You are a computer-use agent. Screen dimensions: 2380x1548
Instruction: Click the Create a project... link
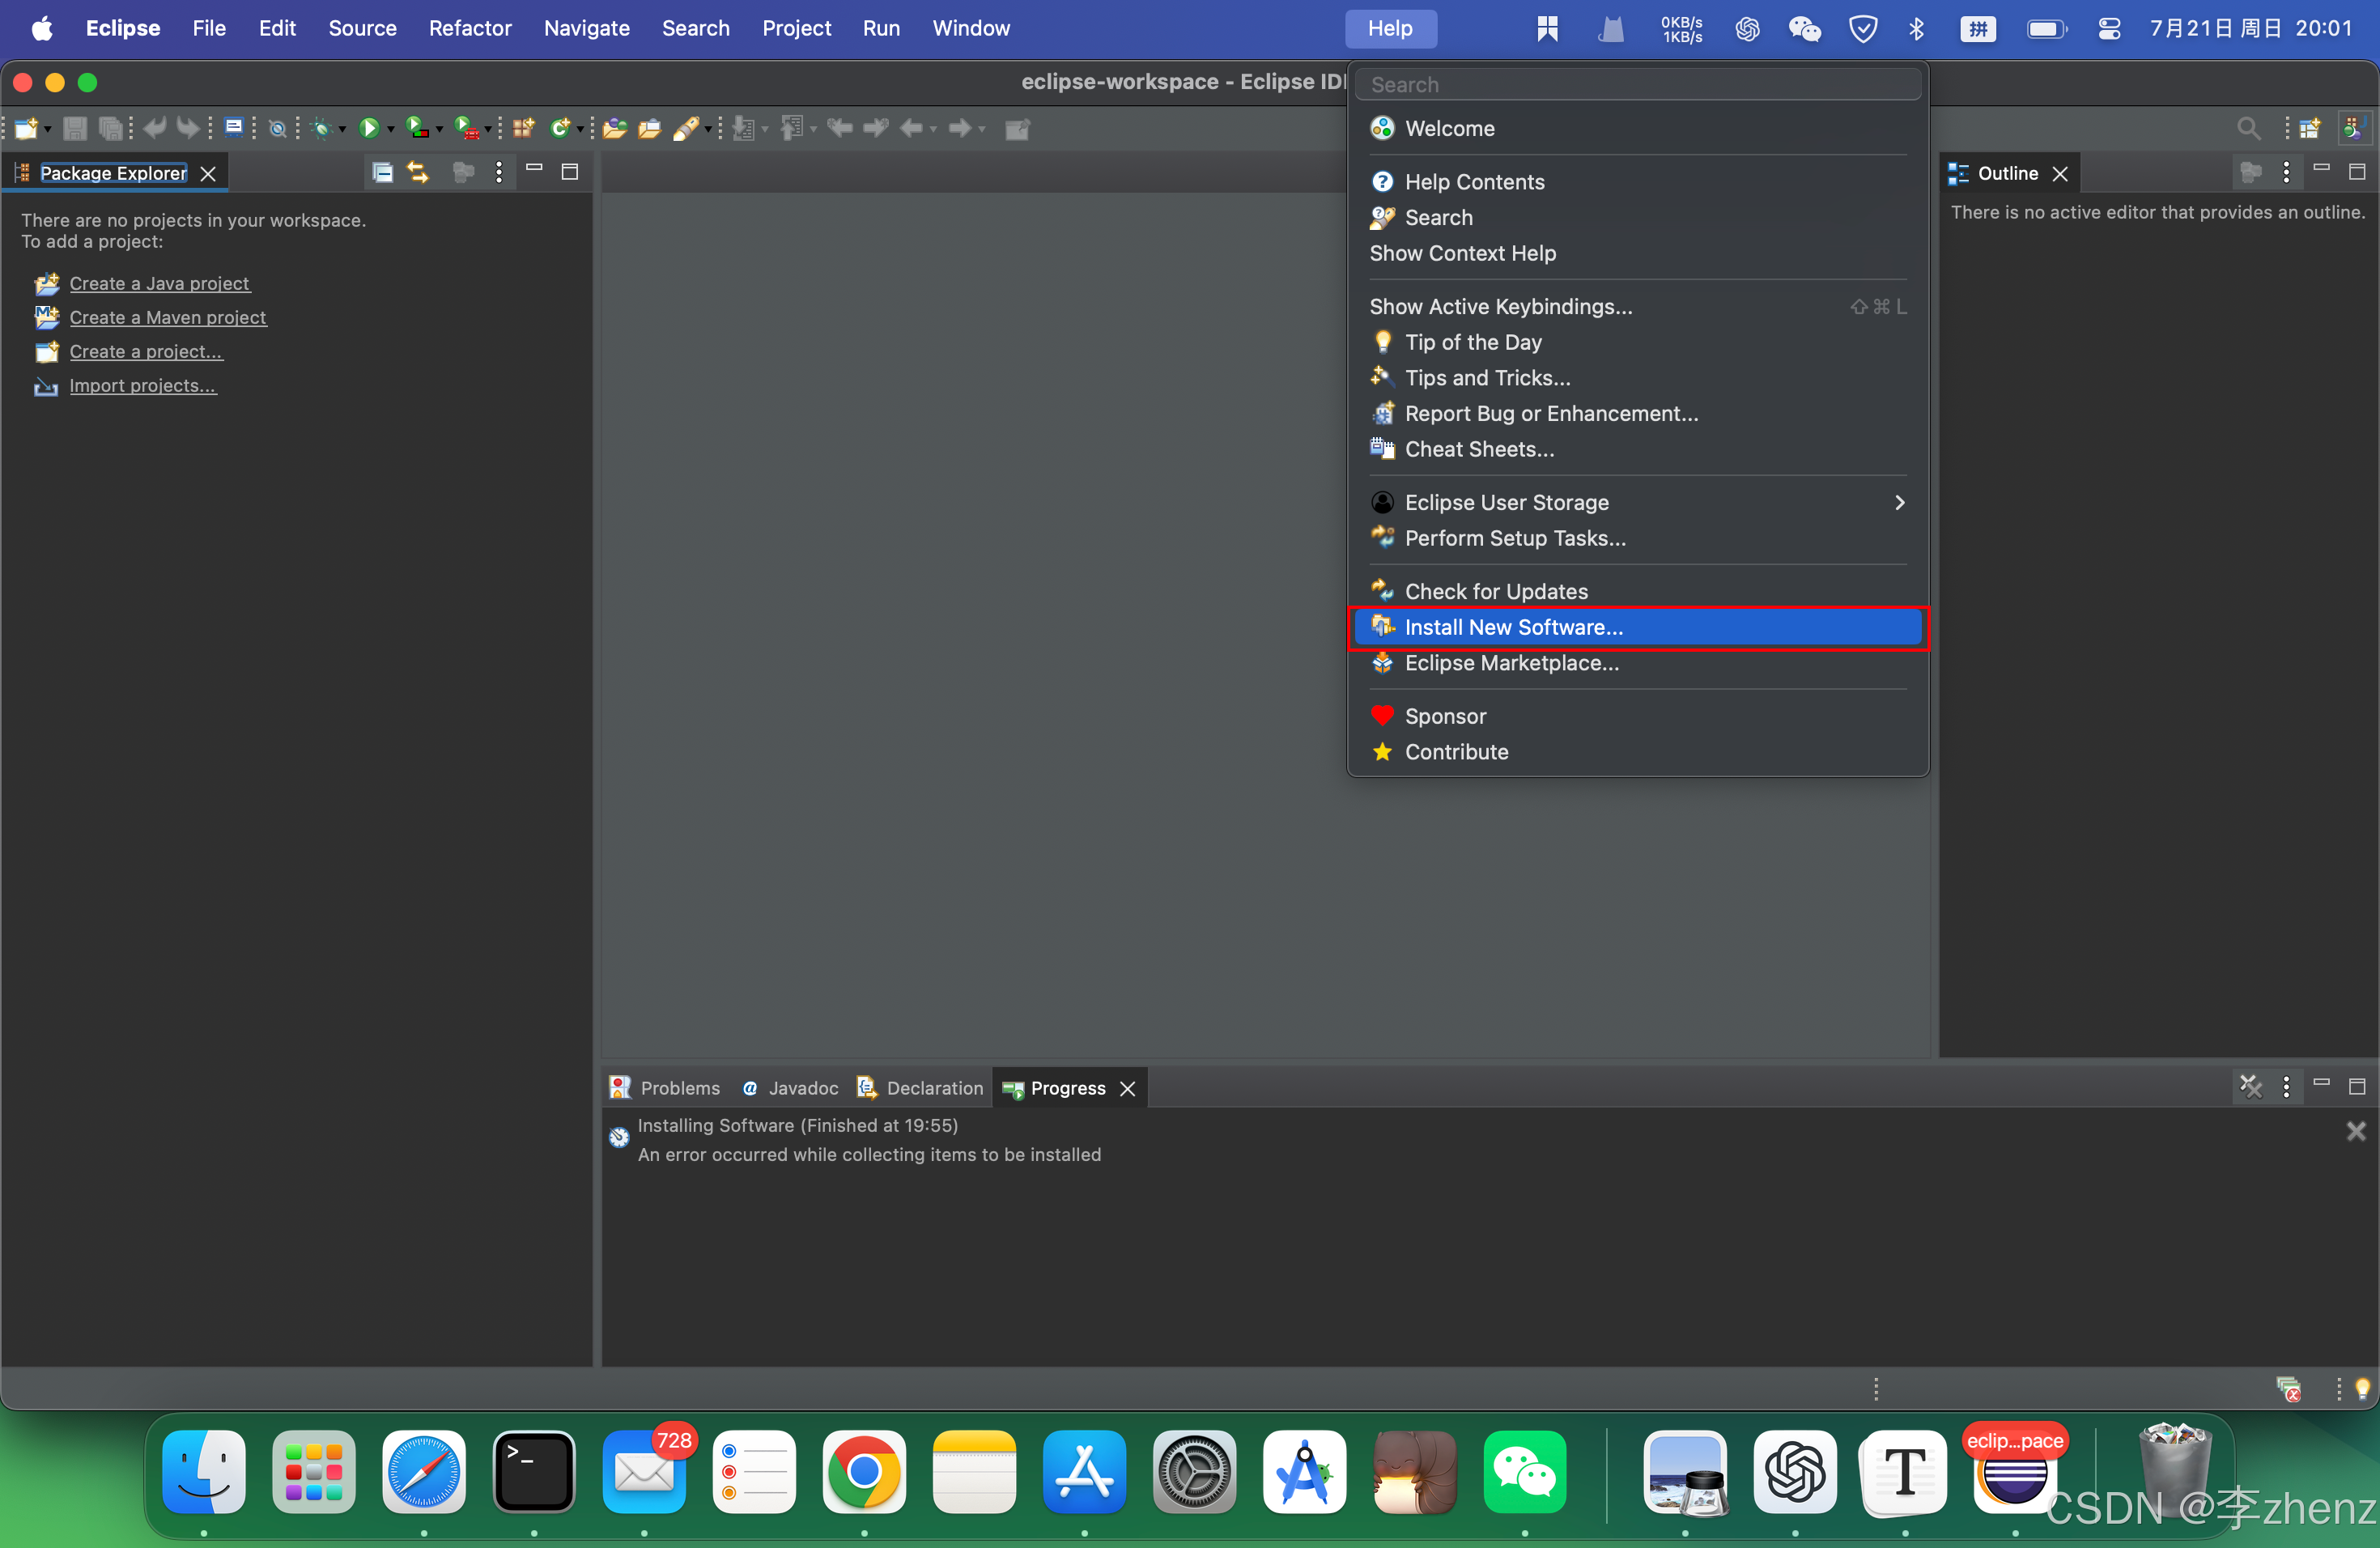[x=146, y=351]
